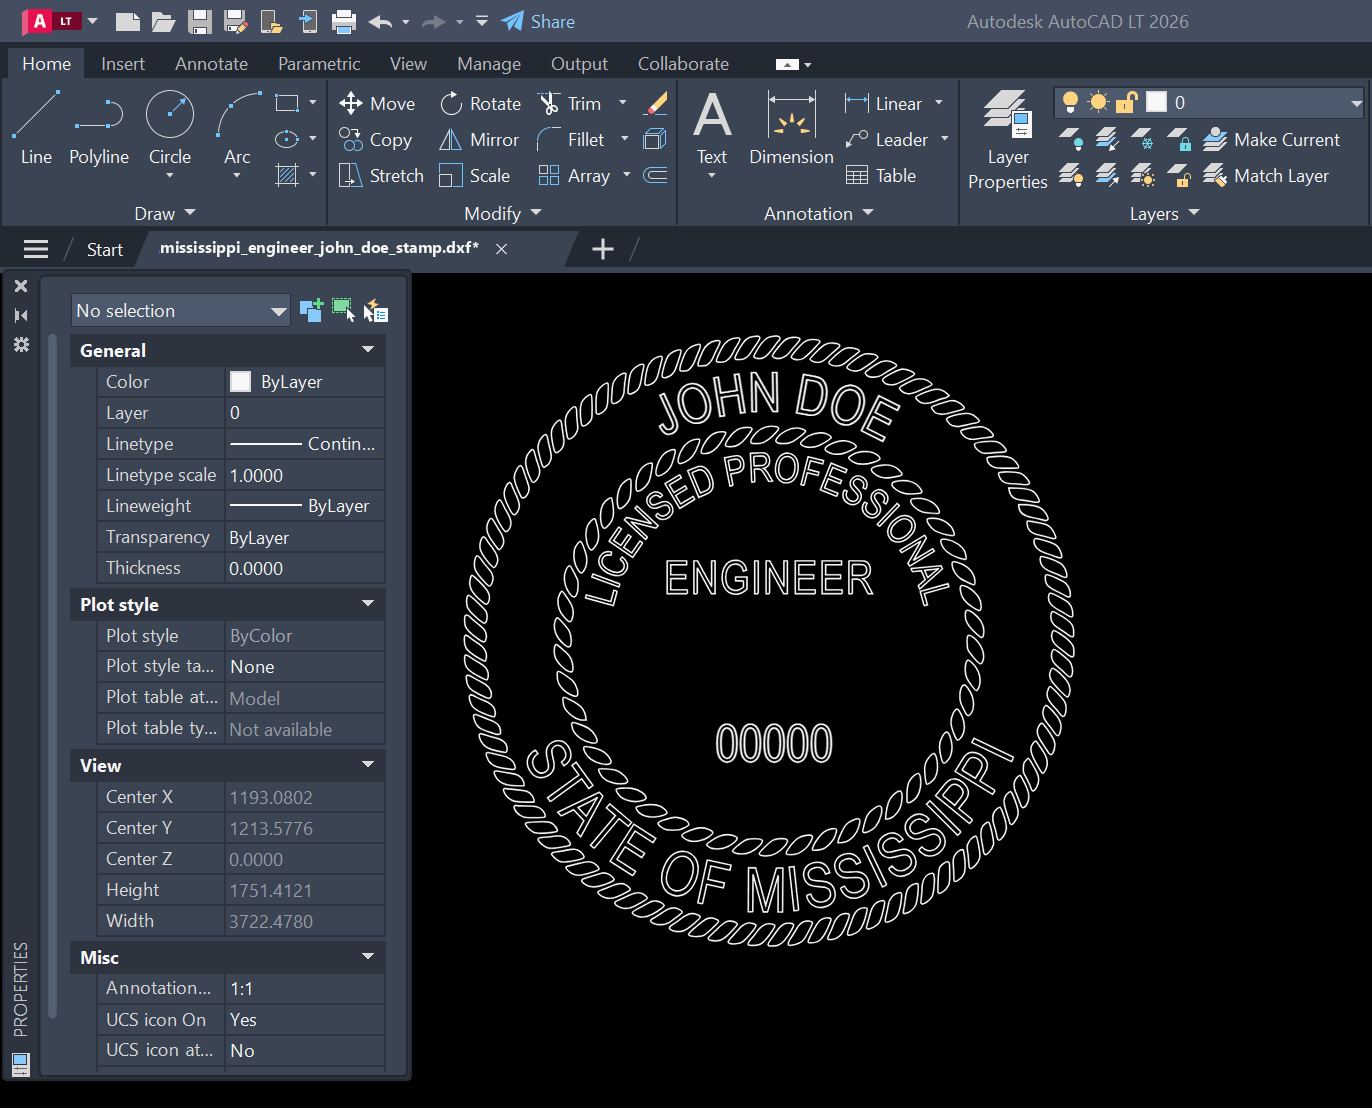
Task: Select the Line tool
Action: coord(36,128)
